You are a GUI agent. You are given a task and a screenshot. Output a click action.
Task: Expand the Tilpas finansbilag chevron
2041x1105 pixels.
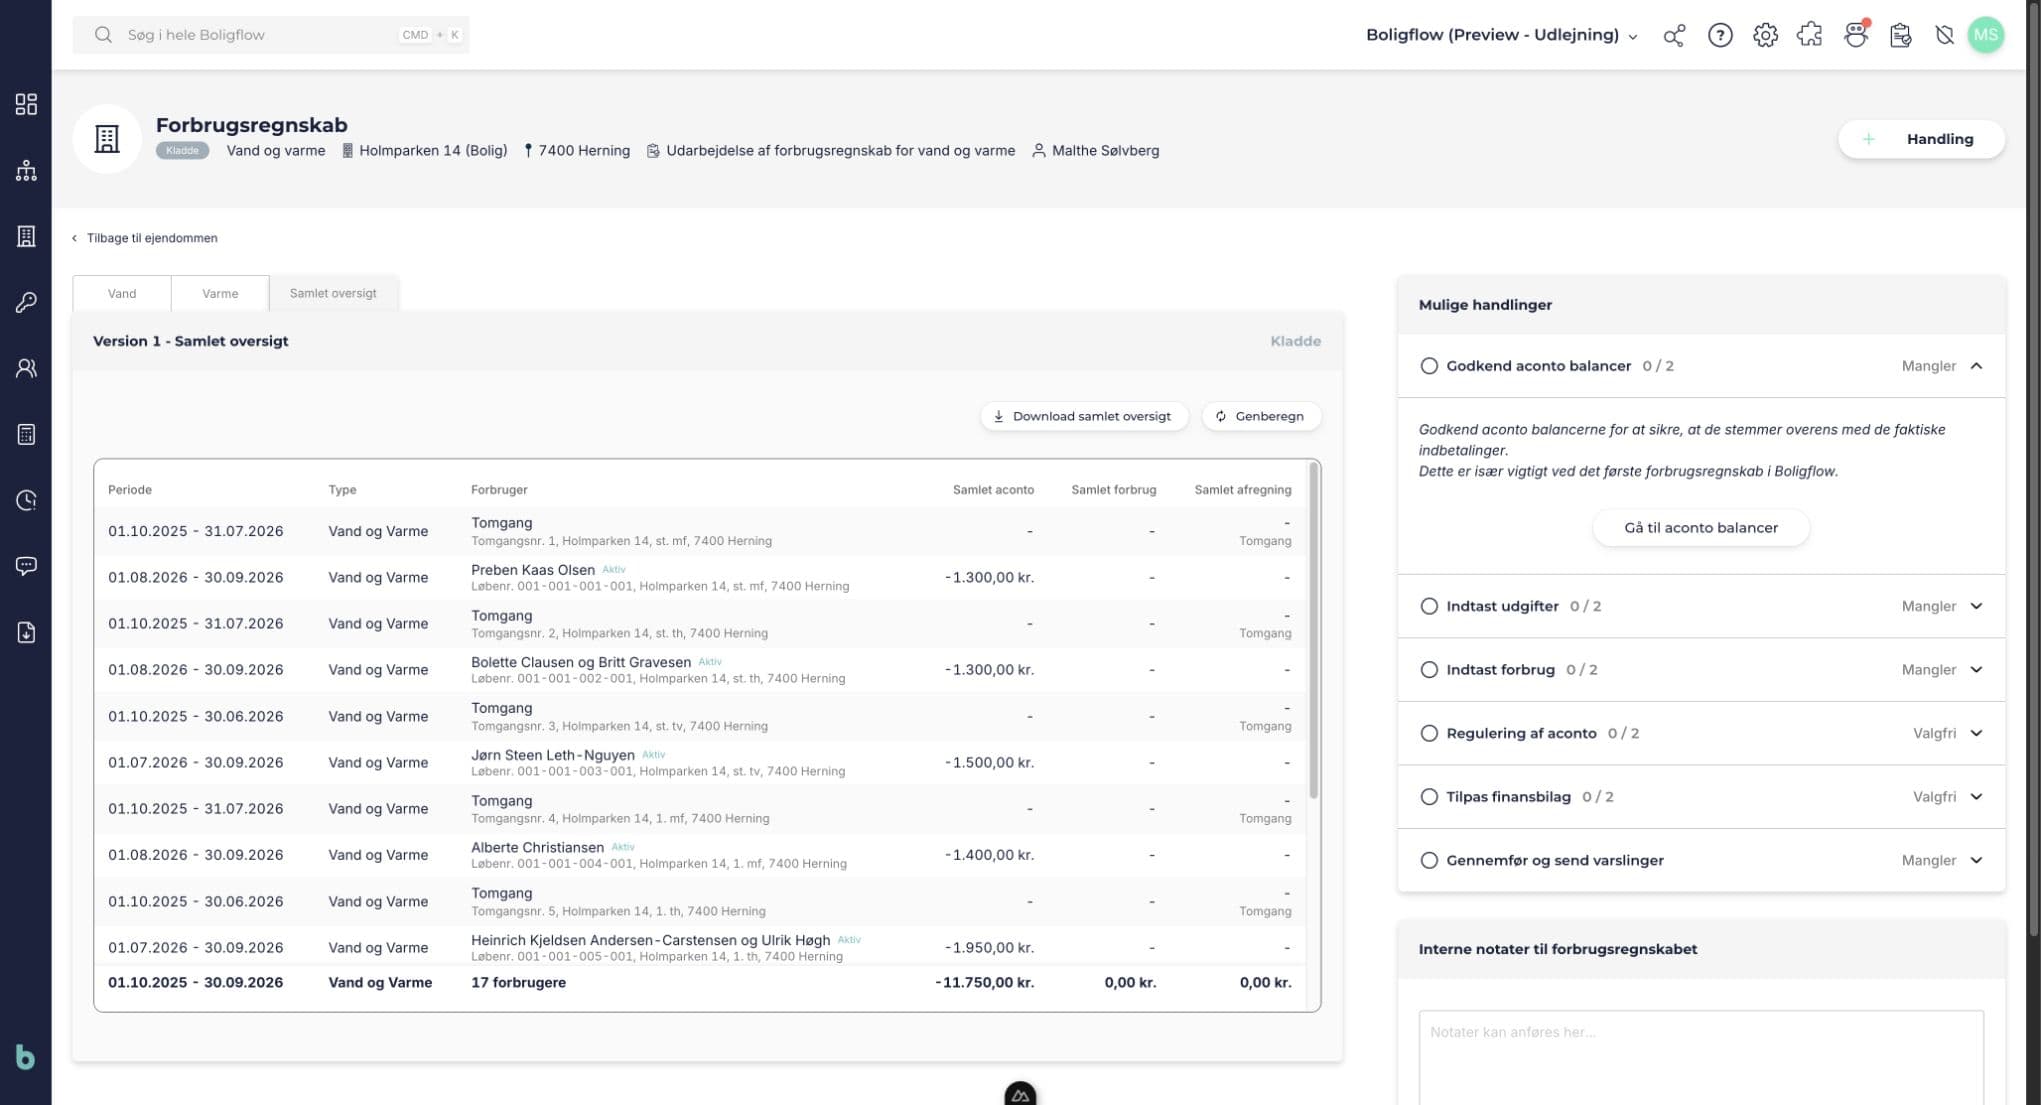pos(1976,797)
